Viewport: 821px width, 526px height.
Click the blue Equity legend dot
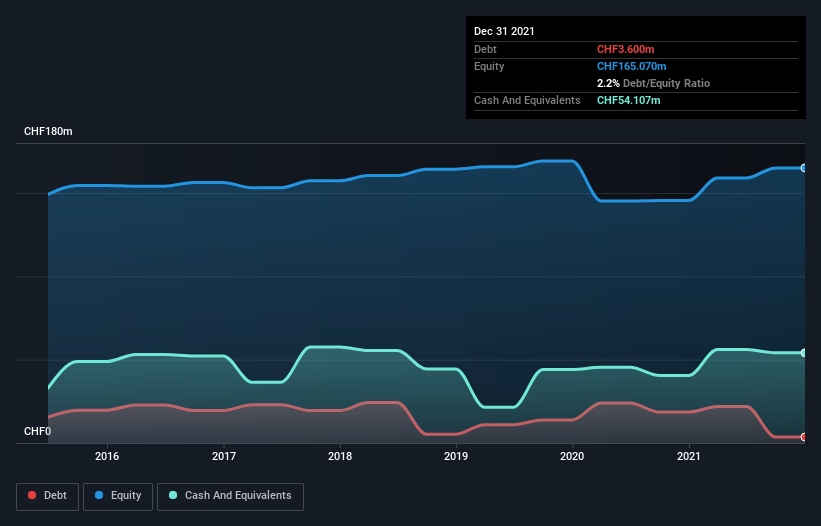pos(99,495)
